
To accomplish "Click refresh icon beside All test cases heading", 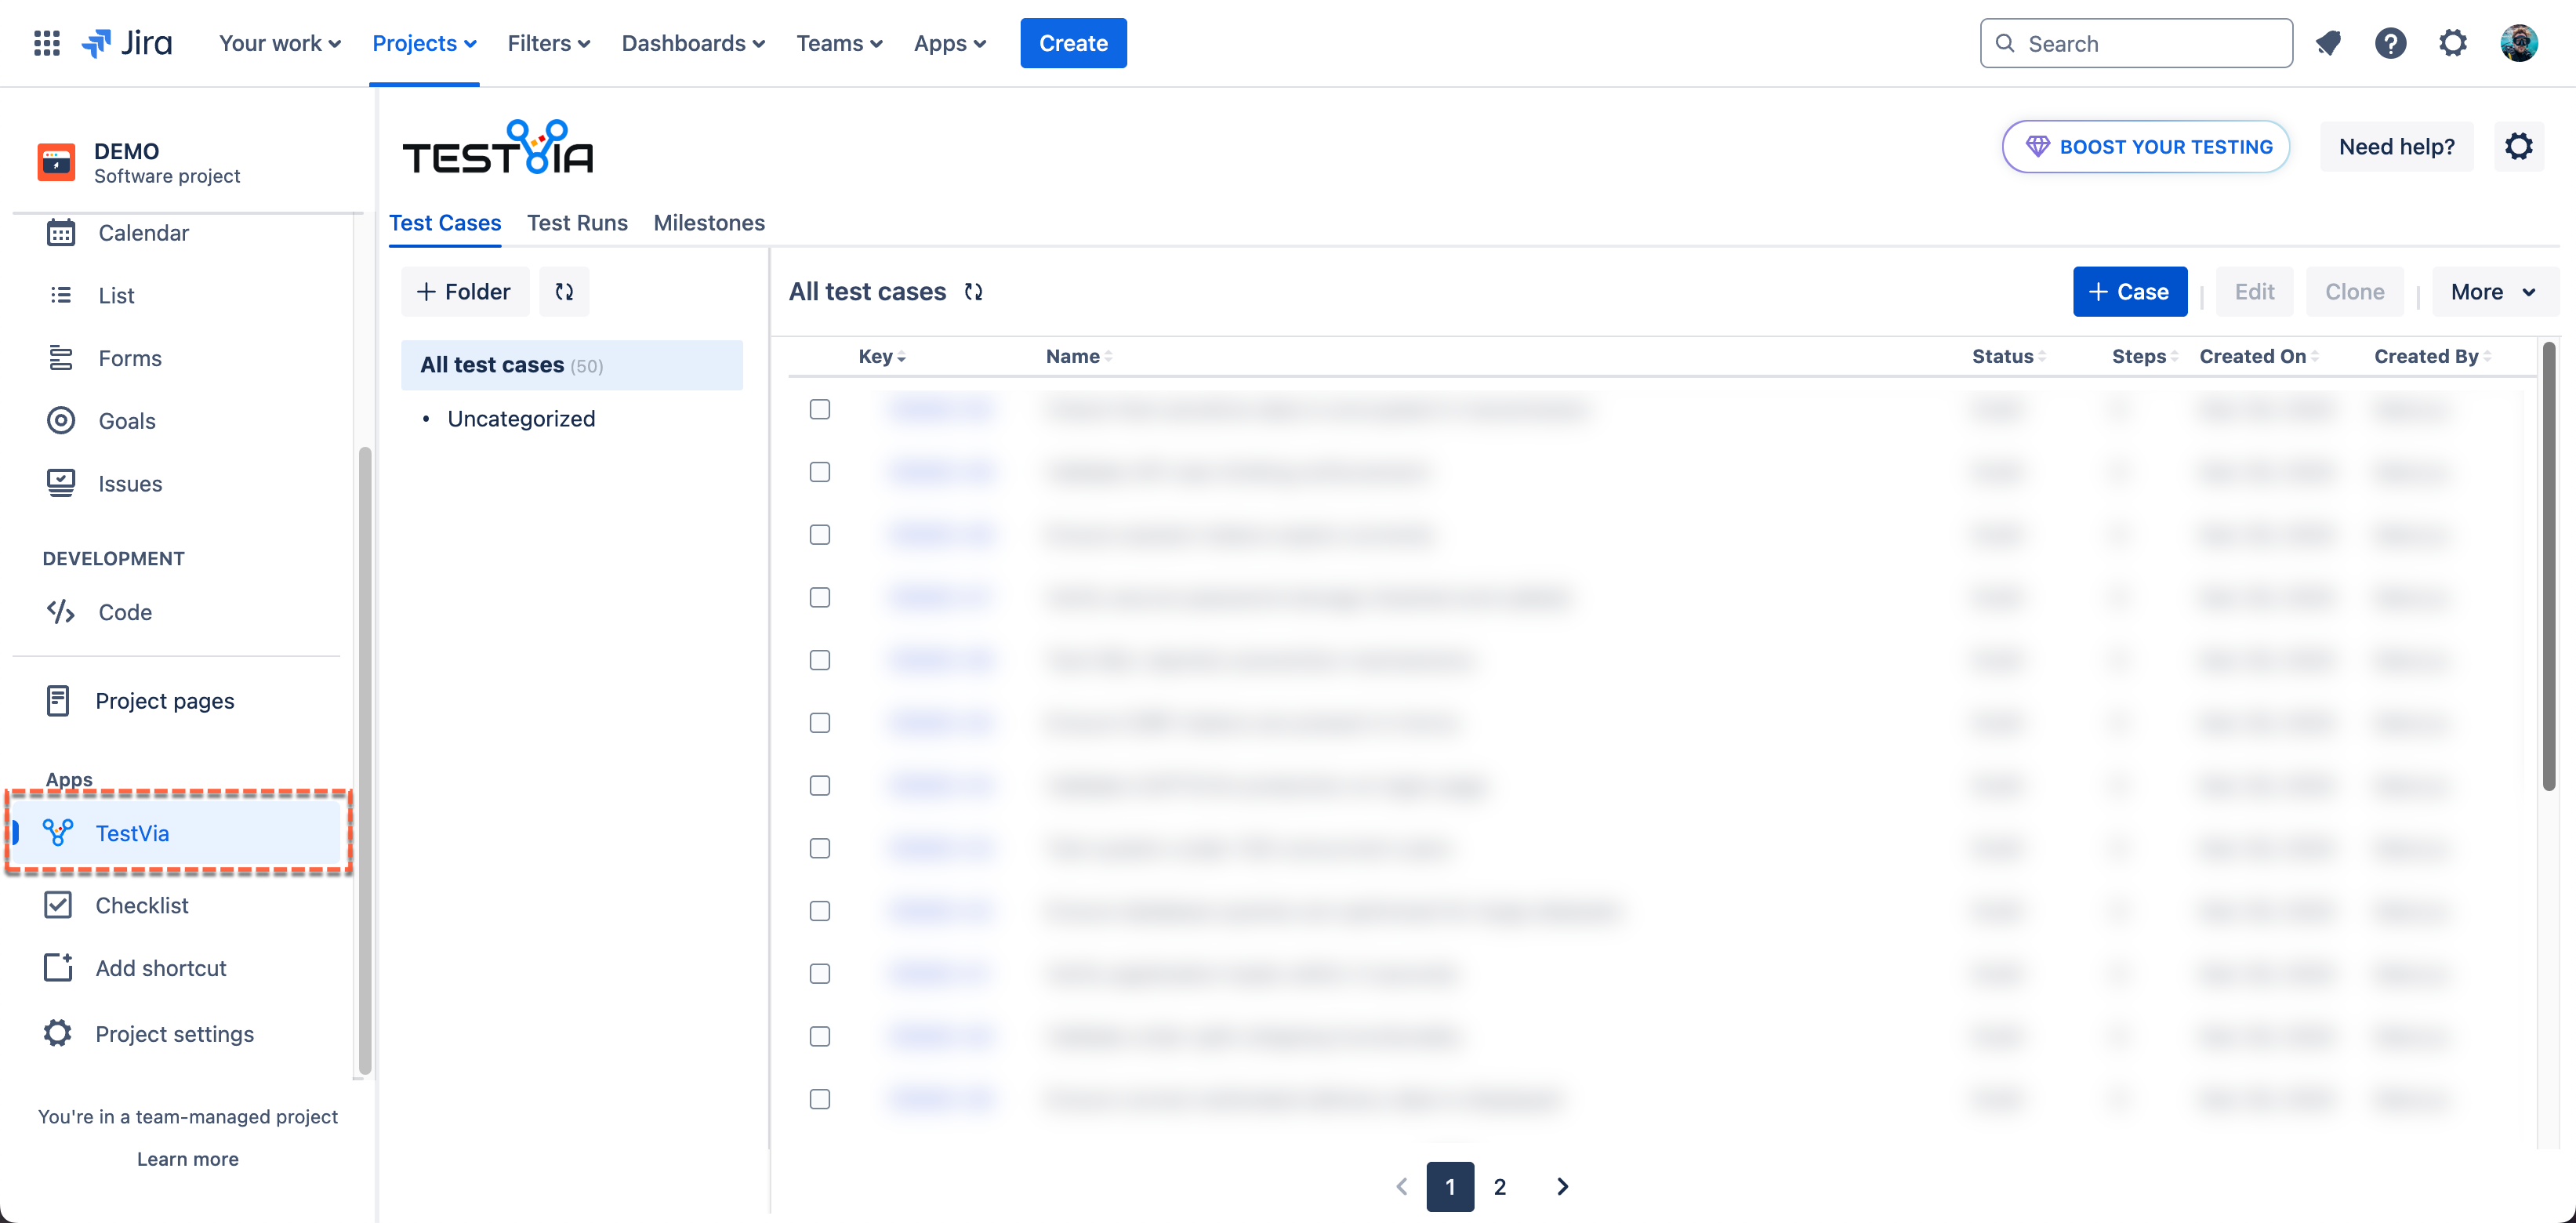I will coord(973,292).
